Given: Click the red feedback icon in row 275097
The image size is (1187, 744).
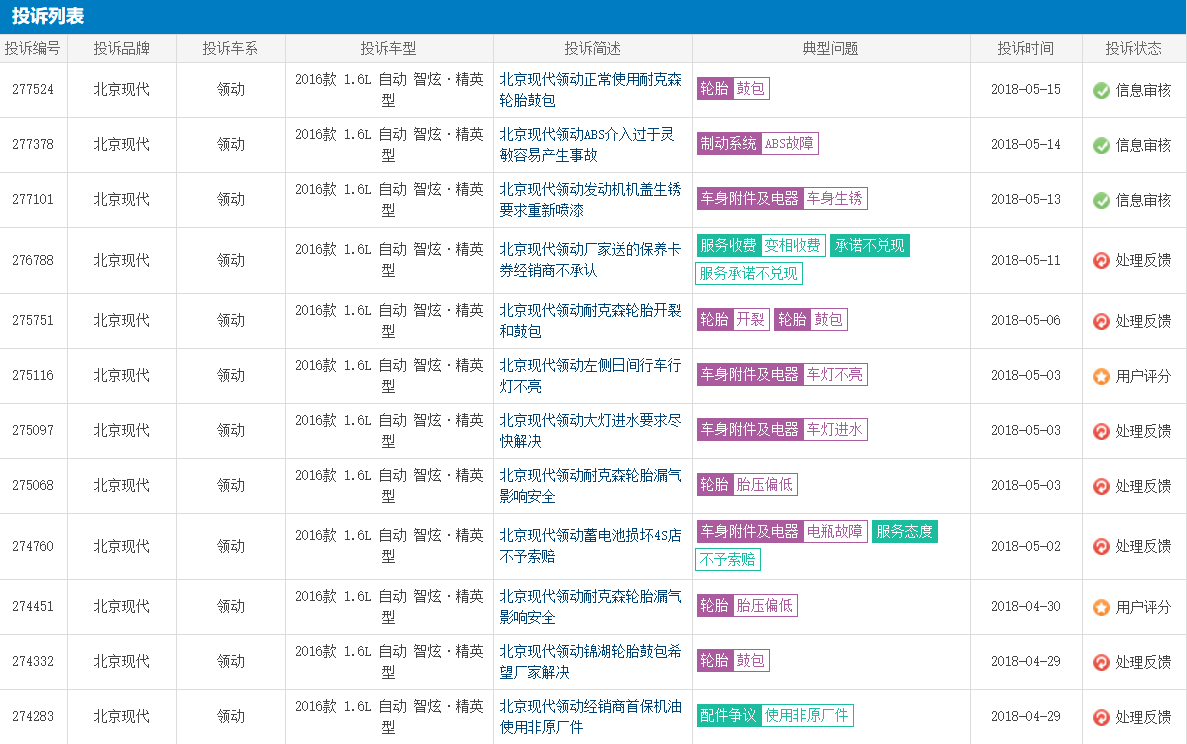Looking at the screenshot, I should coord(1101,431).
